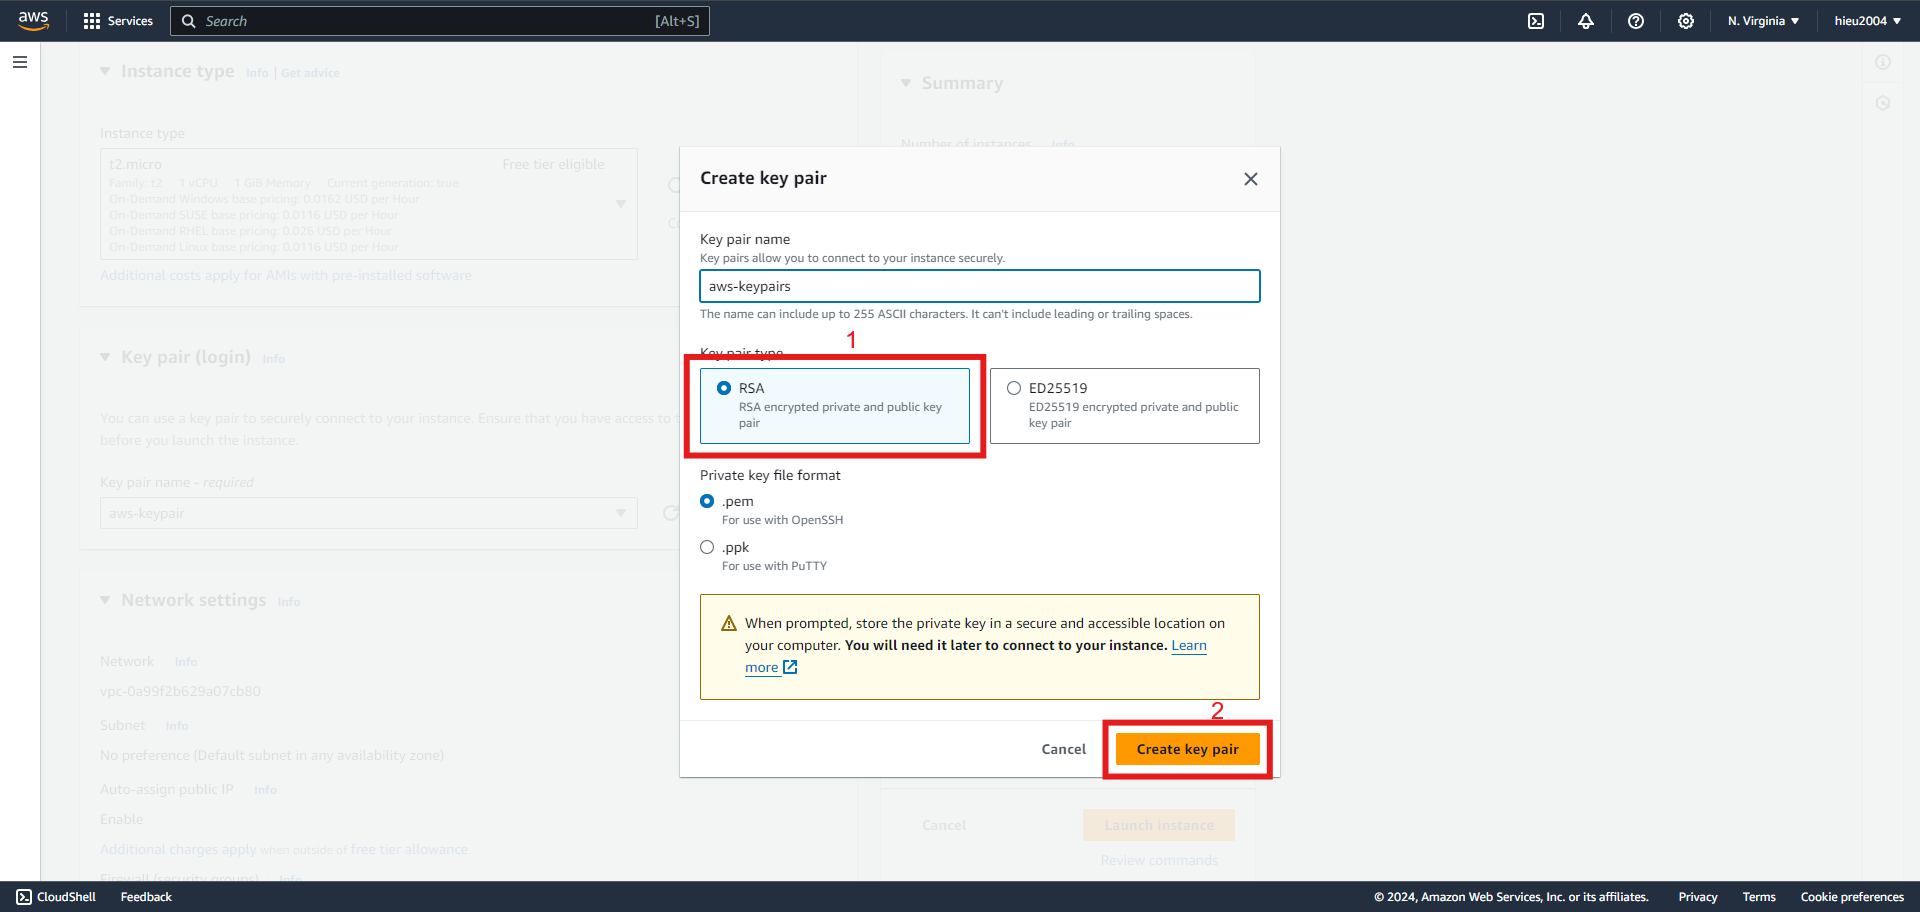Click the CloudShell icon in the footer
This screenshot has height=912, width=1920.
(24, 897)
